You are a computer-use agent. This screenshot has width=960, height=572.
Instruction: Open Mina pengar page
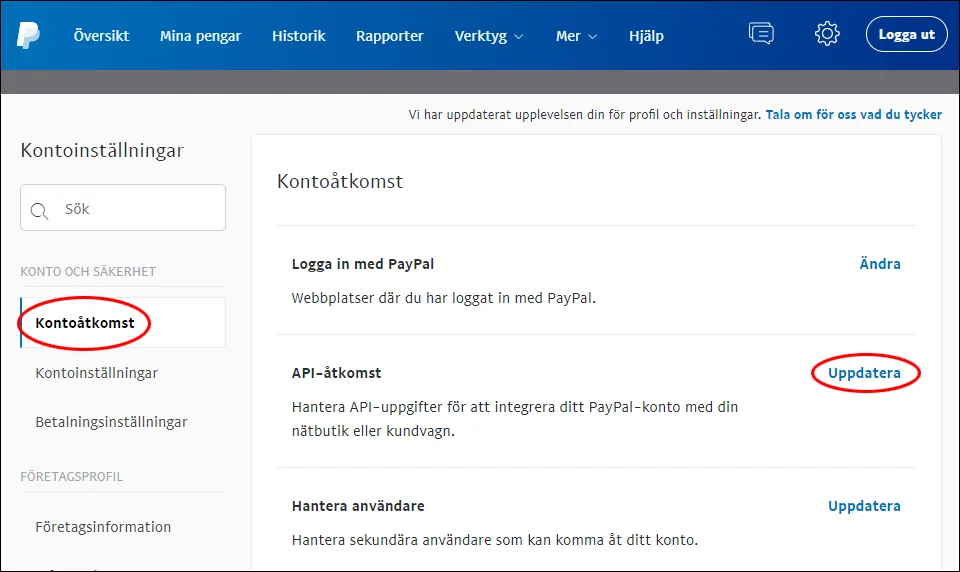click(x=200, y=36)
